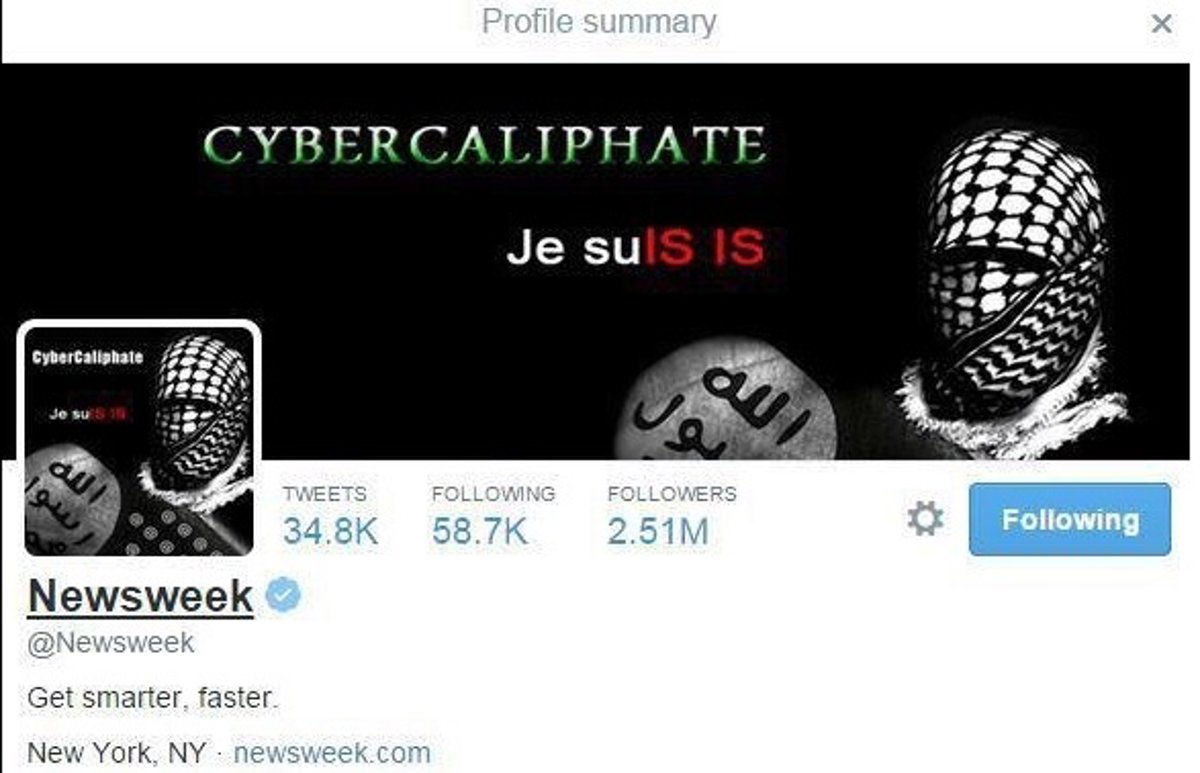The height and width of the screenshot is (773, 1200).
Task: Open the Newsweek profile name link
Action: [x=140, y=597]
